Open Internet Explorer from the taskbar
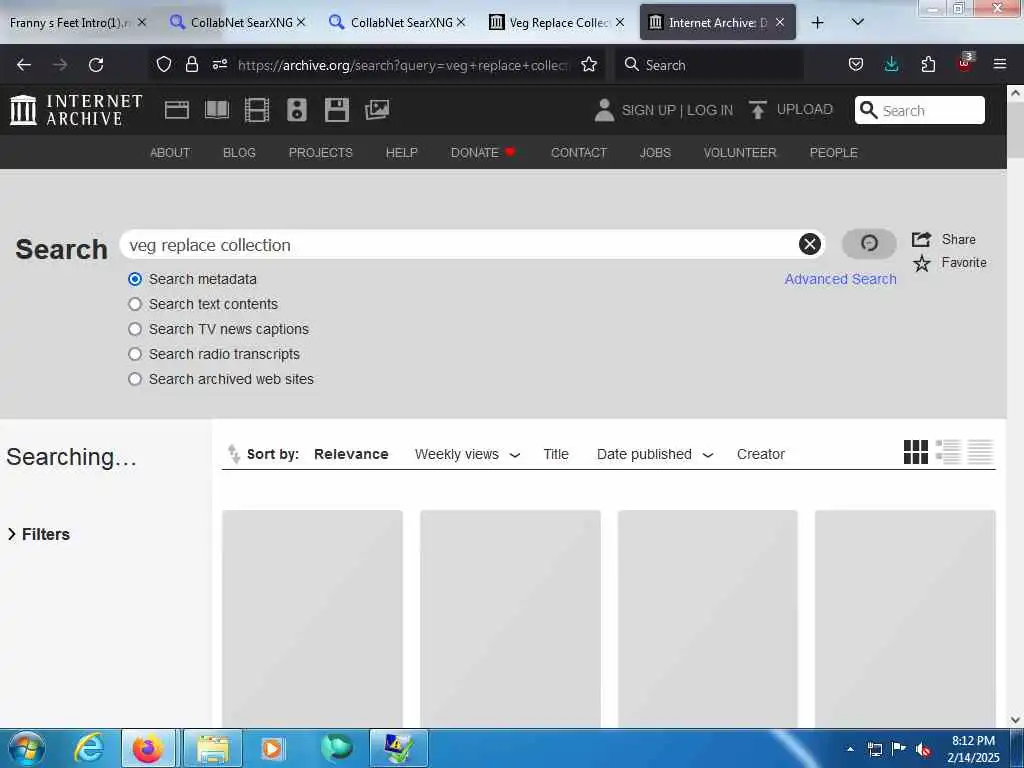The height and width of the screenshot is (768, 1024). point(89,748)
